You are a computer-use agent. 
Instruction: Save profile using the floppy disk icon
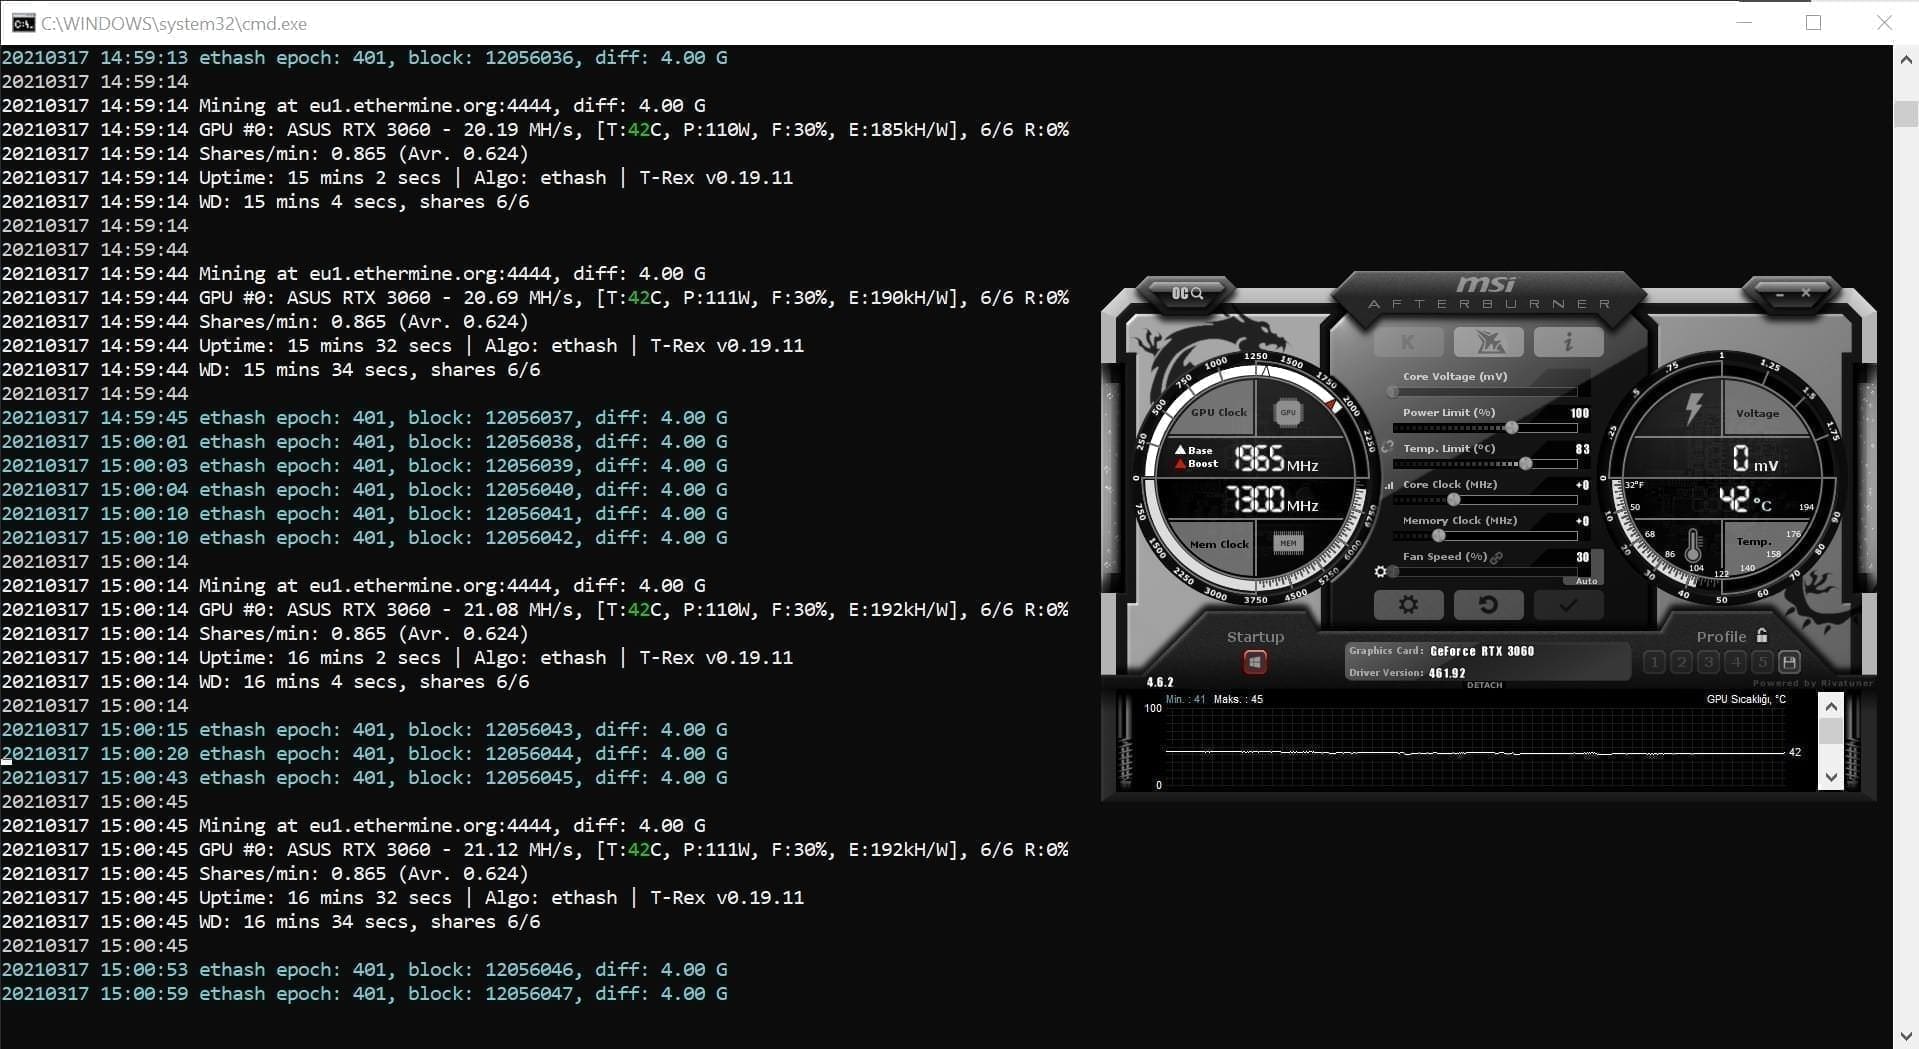[1789, 661]
